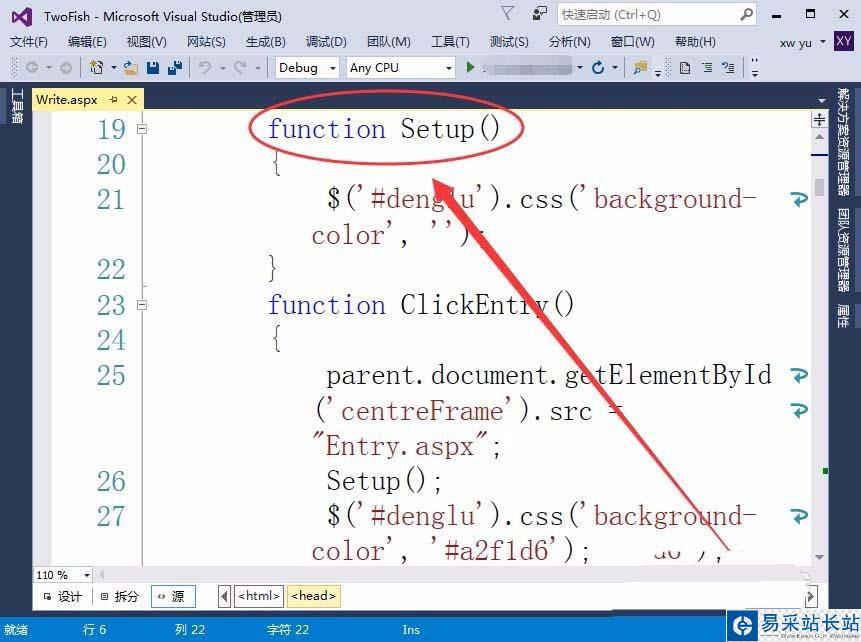
Task: Click the New Project toolbar icon
Action: tap(97, 68)
